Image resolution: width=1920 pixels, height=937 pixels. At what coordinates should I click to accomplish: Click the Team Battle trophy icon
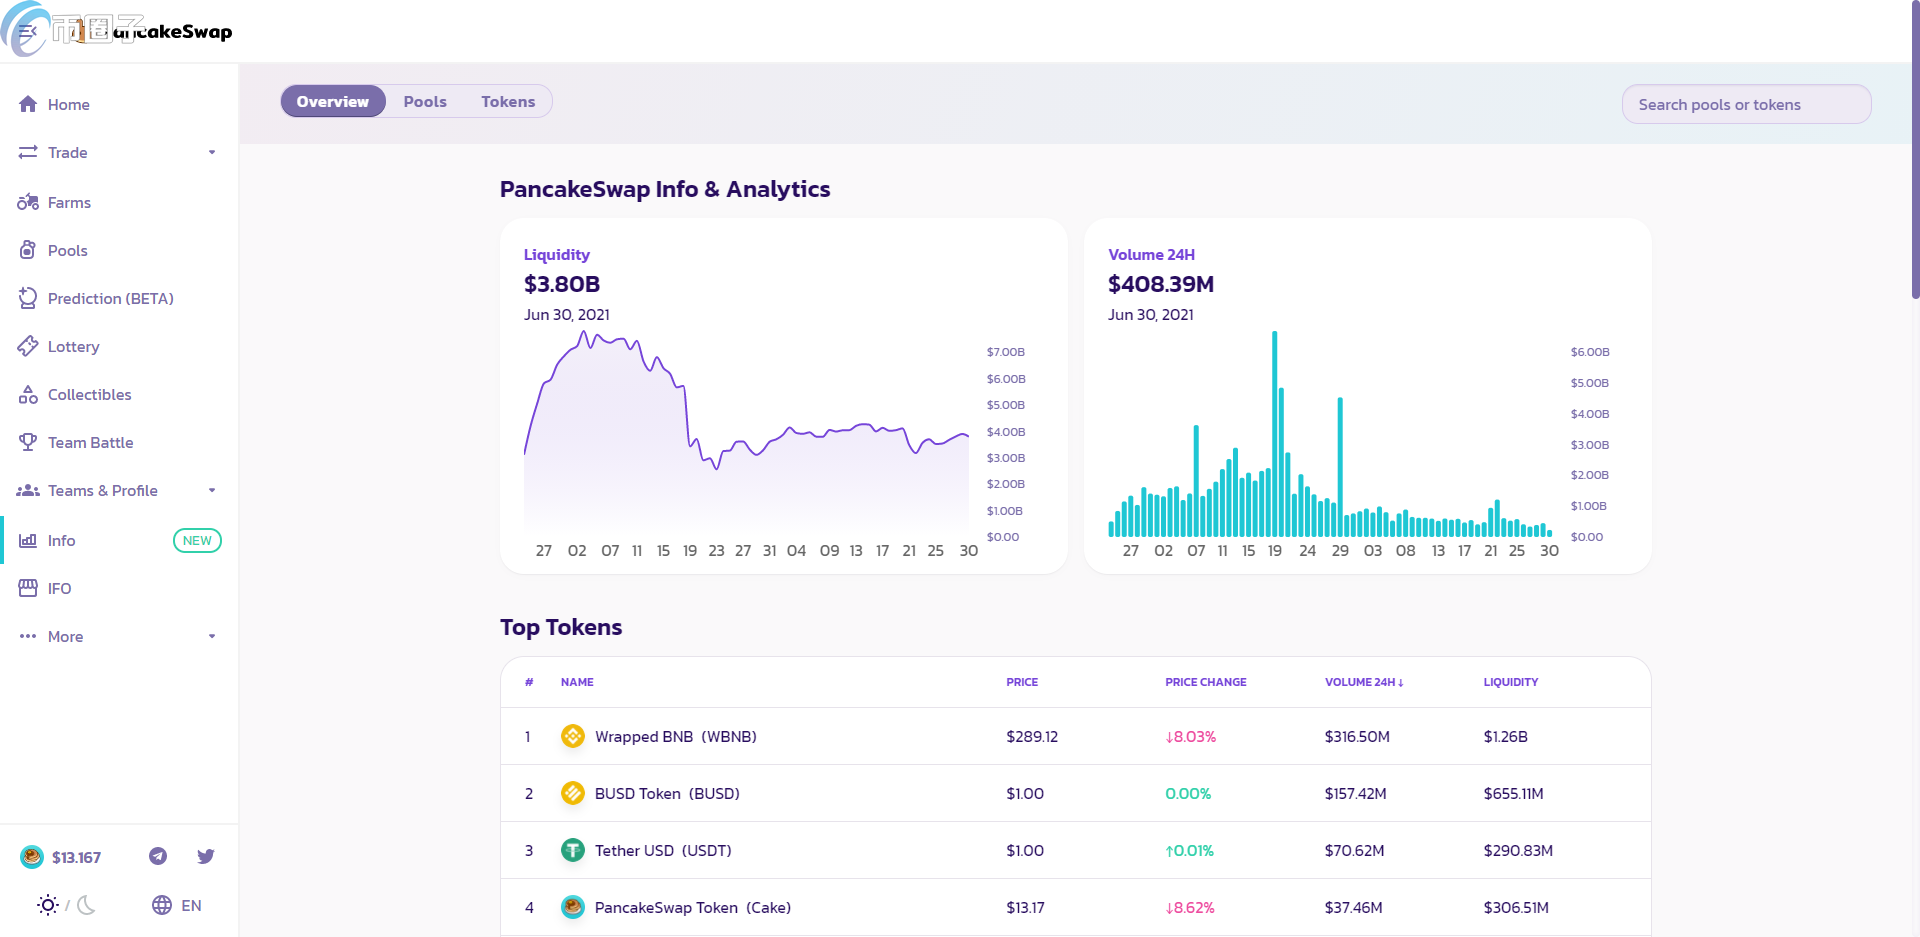click(x=28, y=442)
